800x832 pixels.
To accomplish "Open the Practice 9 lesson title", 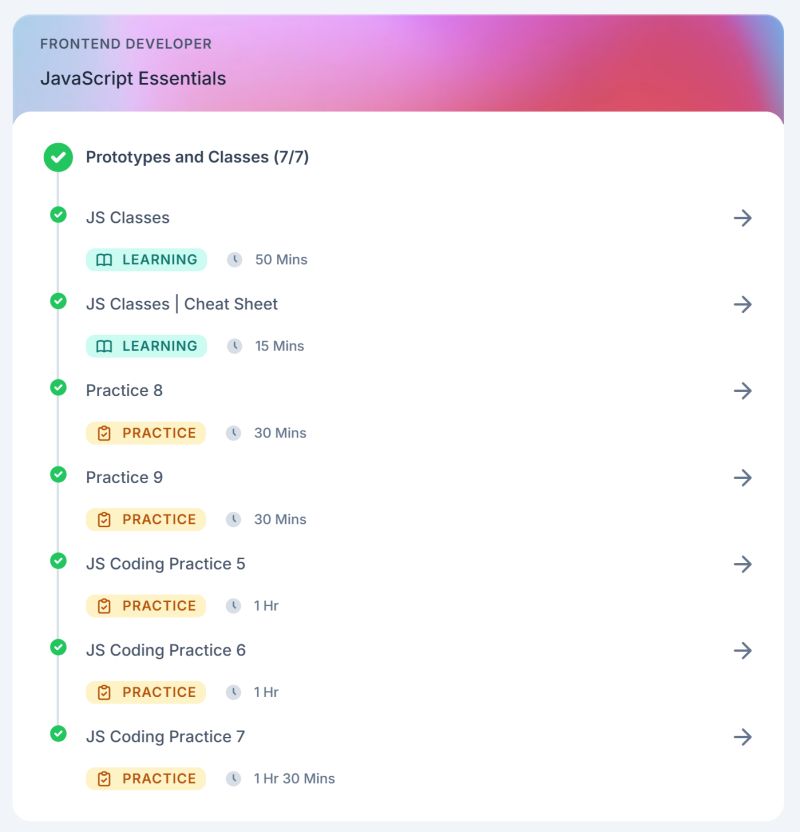I will point(124,478).
